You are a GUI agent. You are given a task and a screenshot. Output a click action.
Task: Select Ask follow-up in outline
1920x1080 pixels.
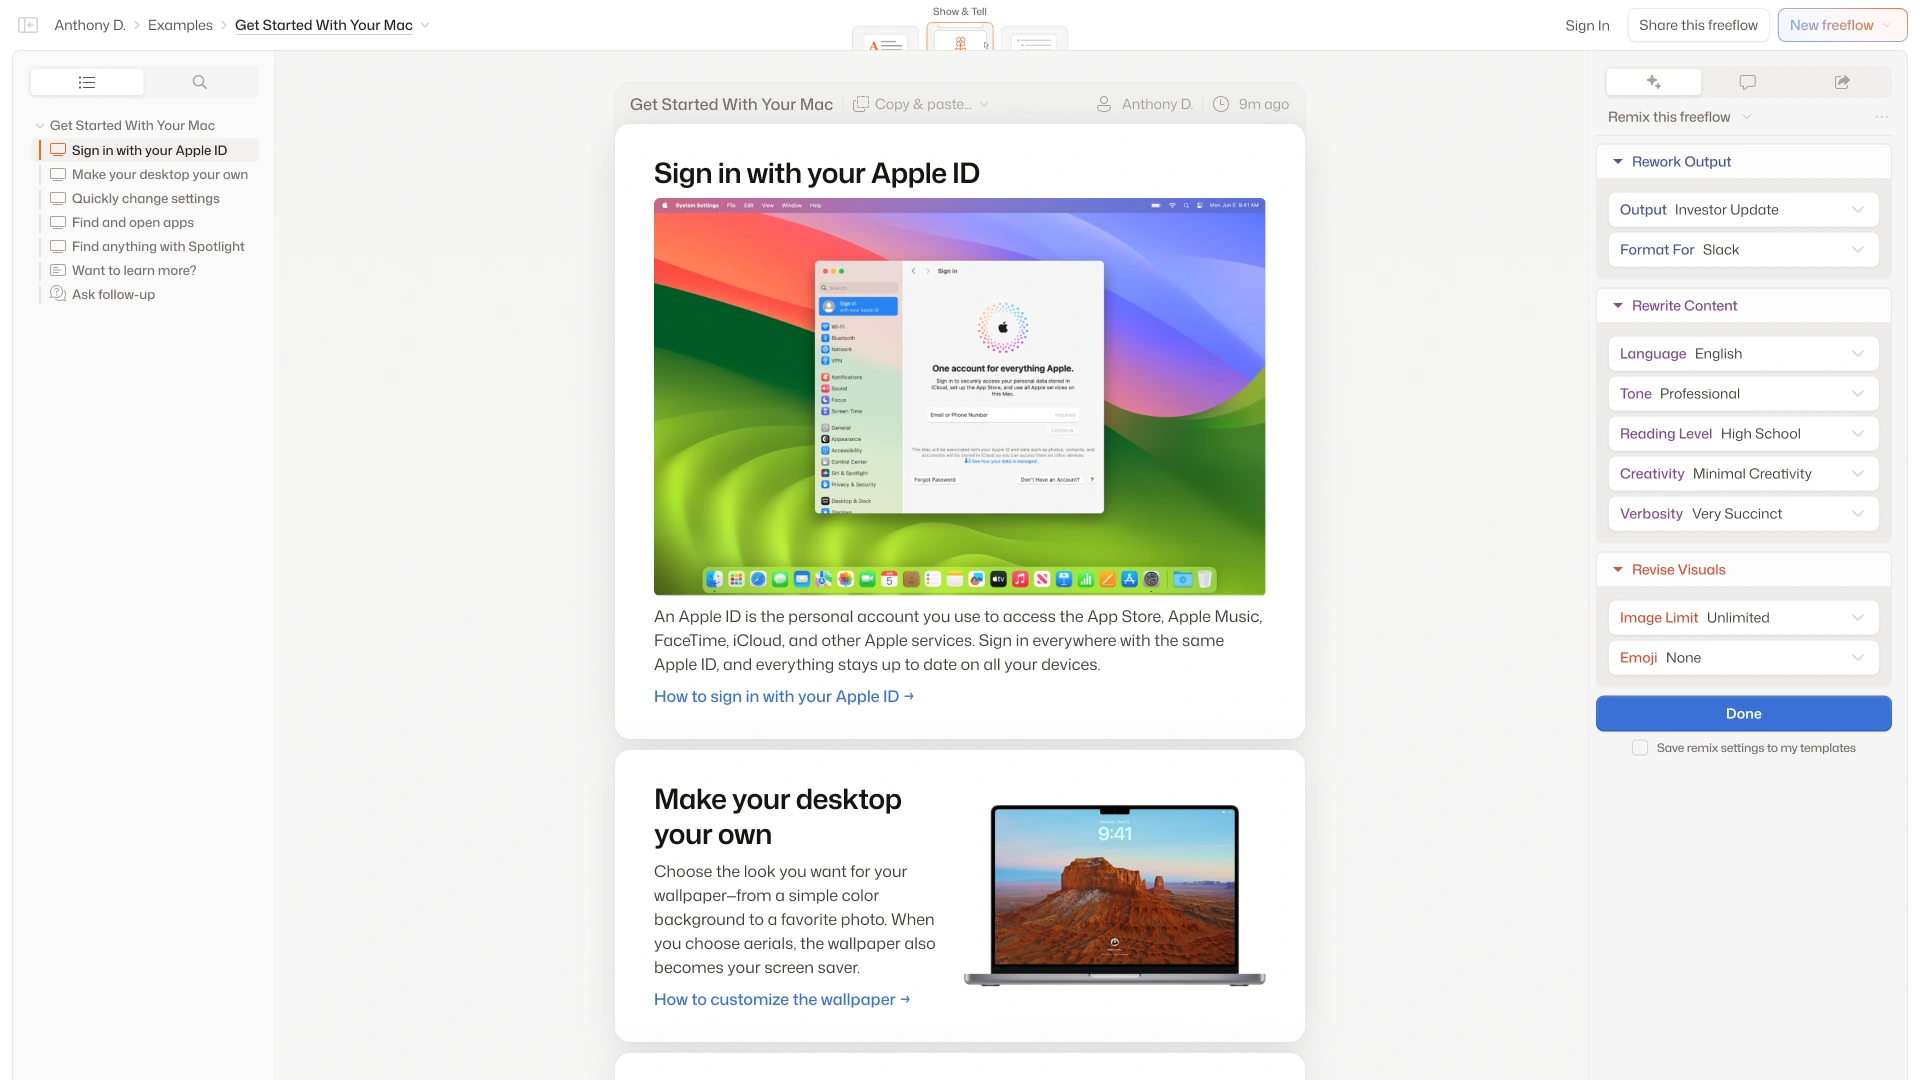point(113,294)
